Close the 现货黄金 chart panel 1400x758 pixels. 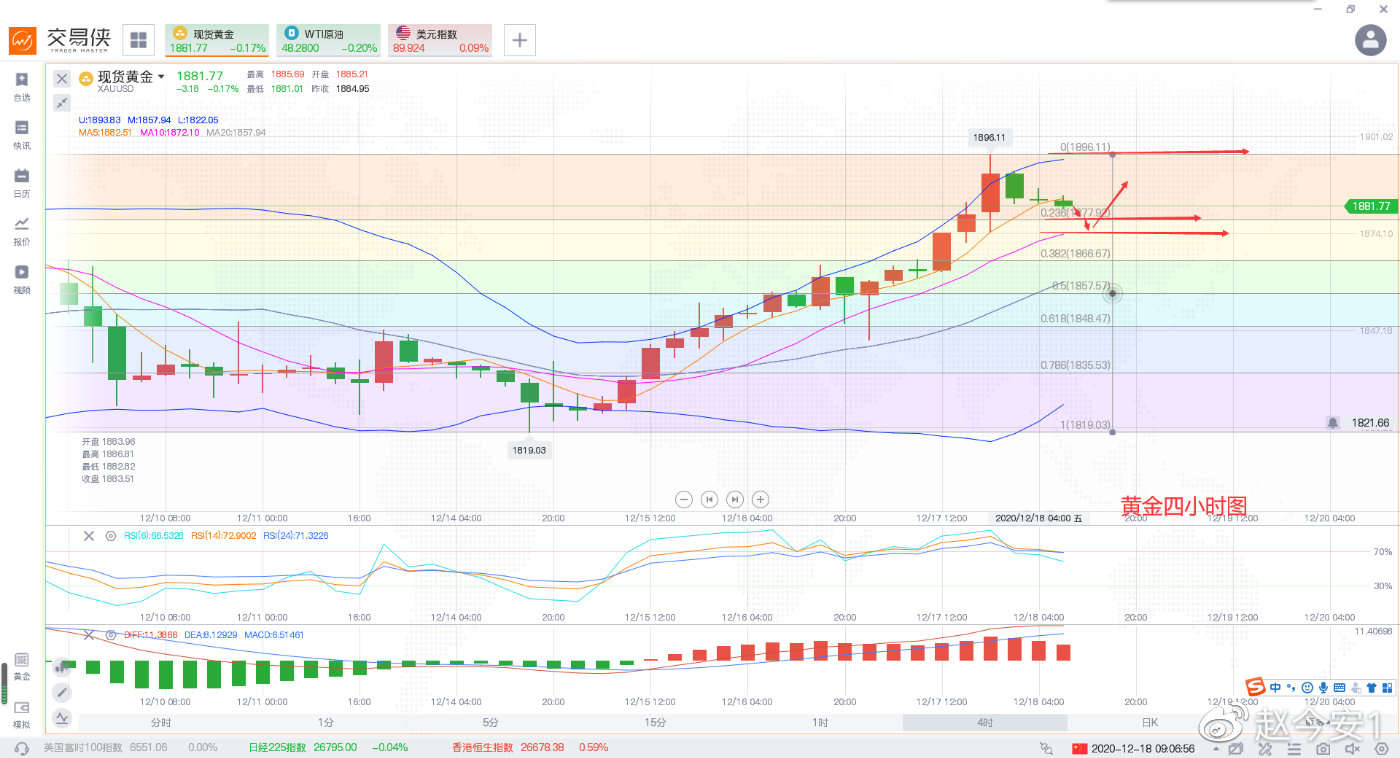point(62,78)
